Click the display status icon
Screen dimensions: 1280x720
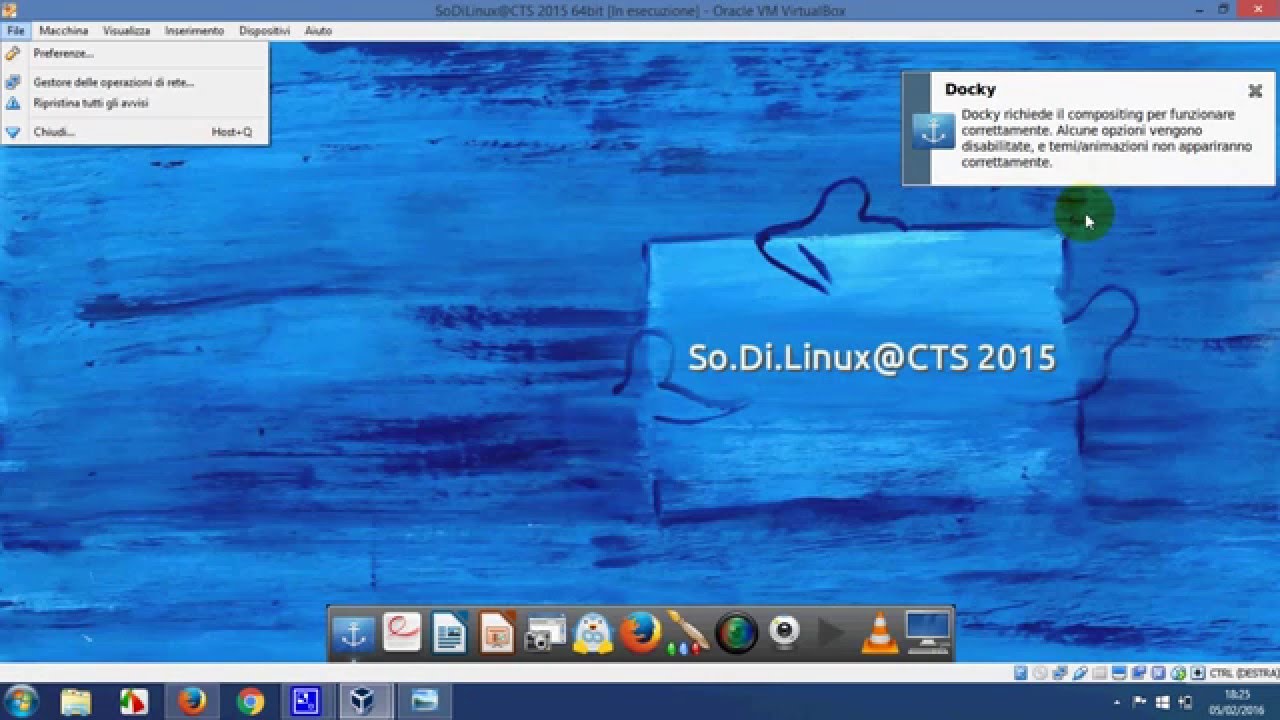(x=1119, y=673)
